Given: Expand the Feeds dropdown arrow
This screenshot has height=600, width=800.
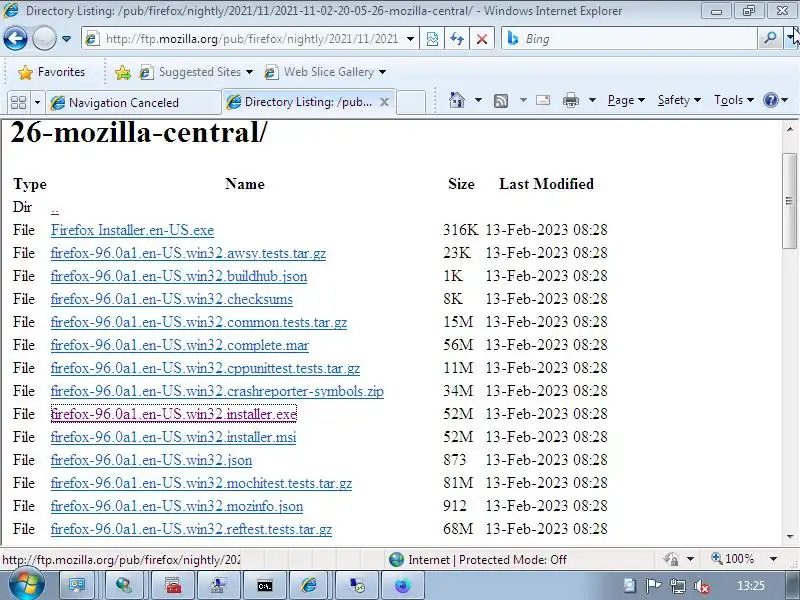Looking at the screenshot, I should click(x=523, y=100).
